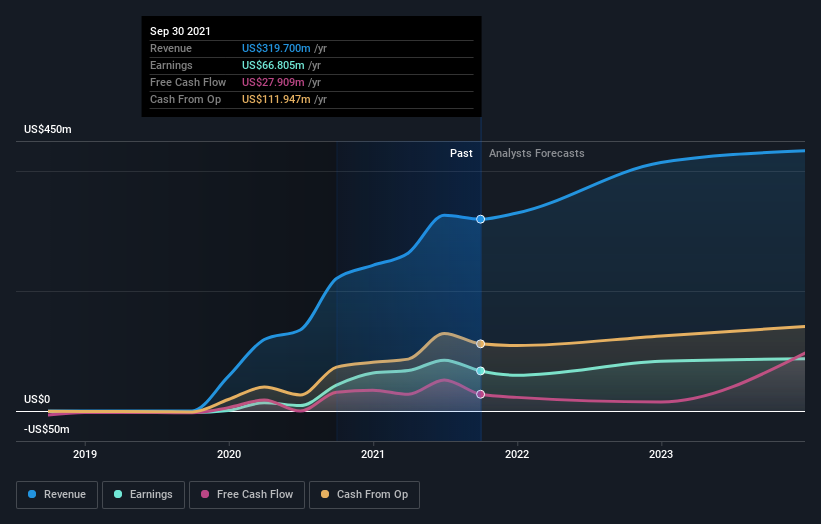Image resolution: width=821 pixels, height=524 pixels.
Task: Click the US$0 y-axis label
Action: (37, 399)
